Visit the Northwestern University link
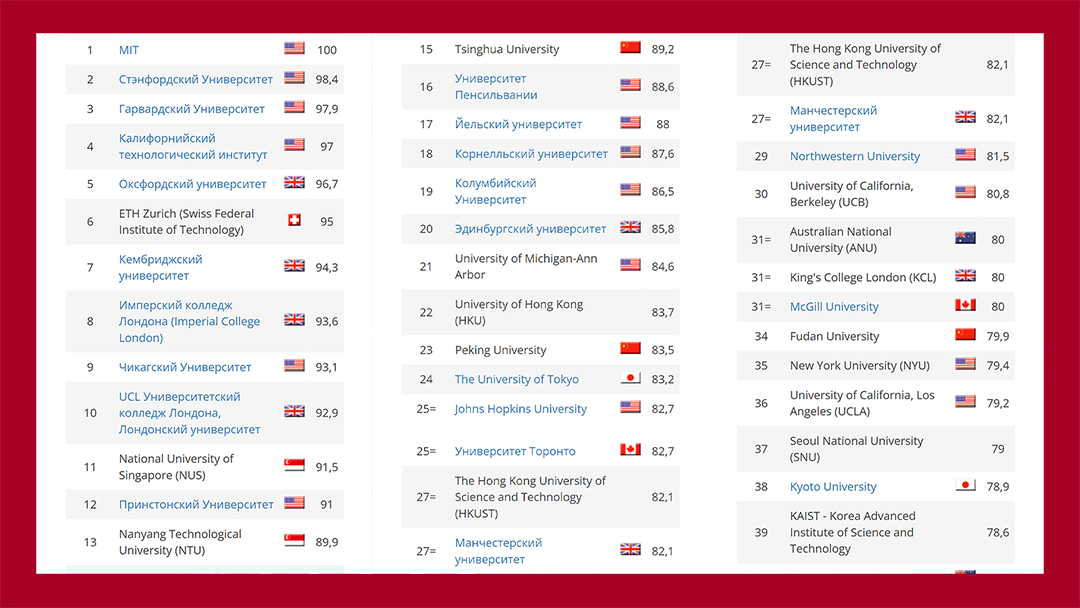Viewport: 1080px width, 608px height. coord(855,156)
